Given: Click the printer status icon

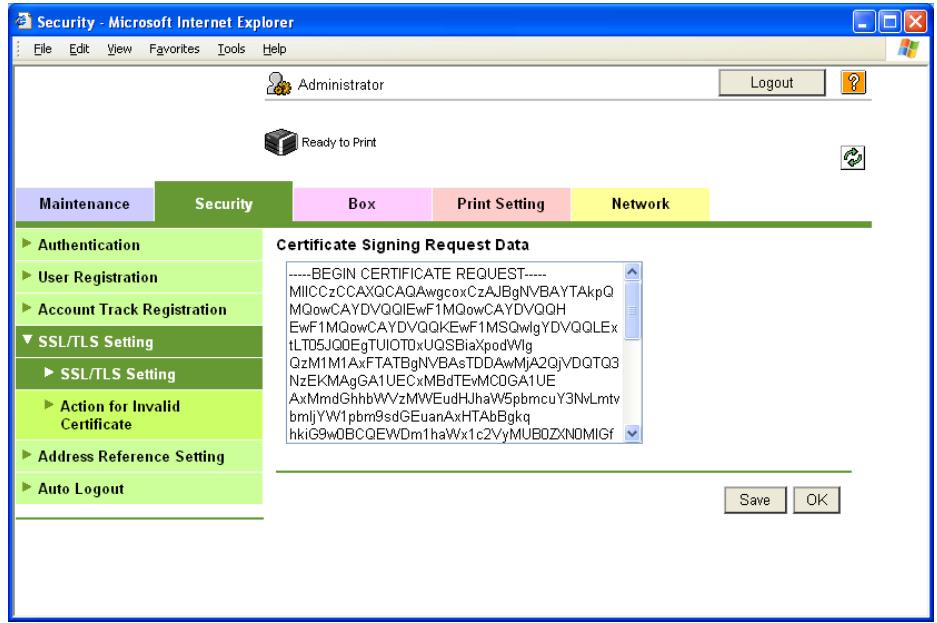Looking at the screenshot, I should (x=280, y=142).
